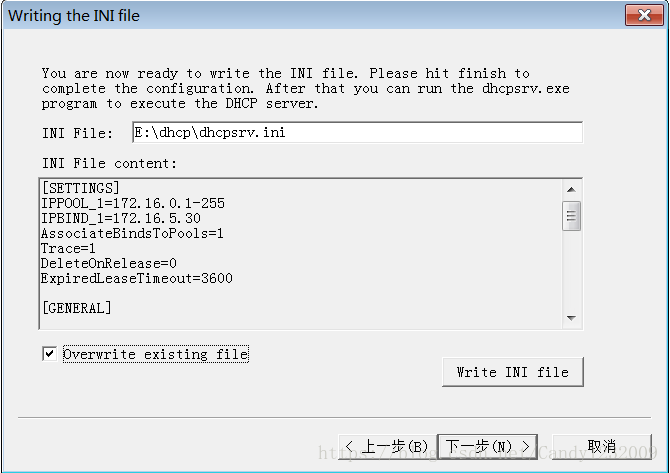Click the INI content scrollbar up arrow

pyautogui.click(x=571, y=189)
